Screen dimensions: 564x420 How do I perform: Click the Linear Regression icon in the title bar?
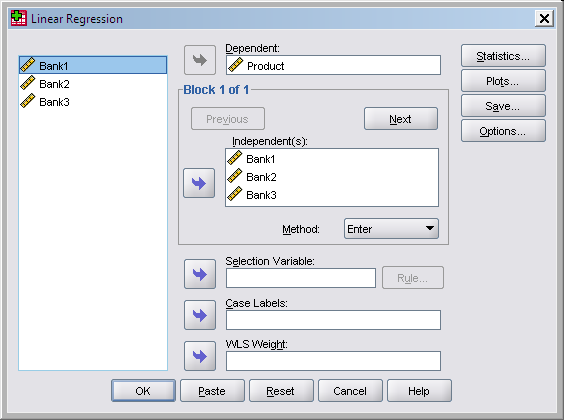pos(19,18)
